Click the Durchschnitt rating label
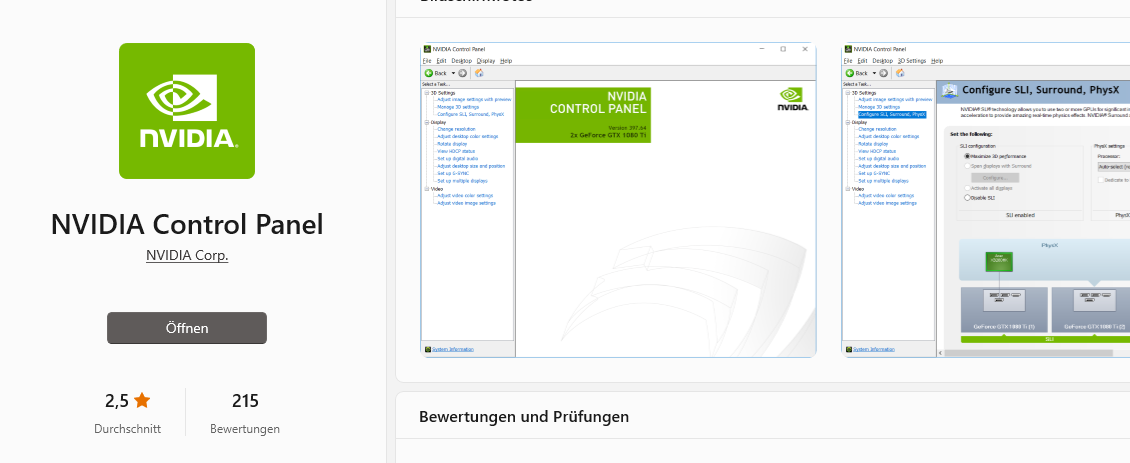 (128, 429)
